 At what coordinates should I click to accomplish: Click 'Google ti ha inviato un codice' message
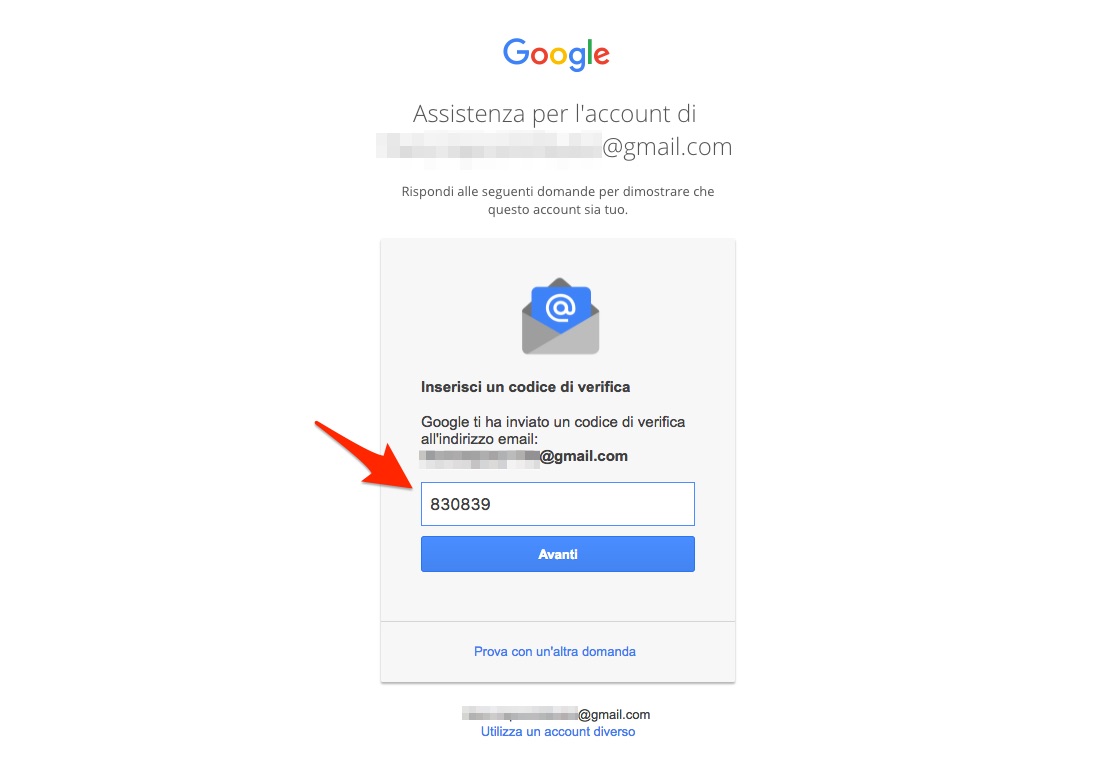(x=553, y=430)
